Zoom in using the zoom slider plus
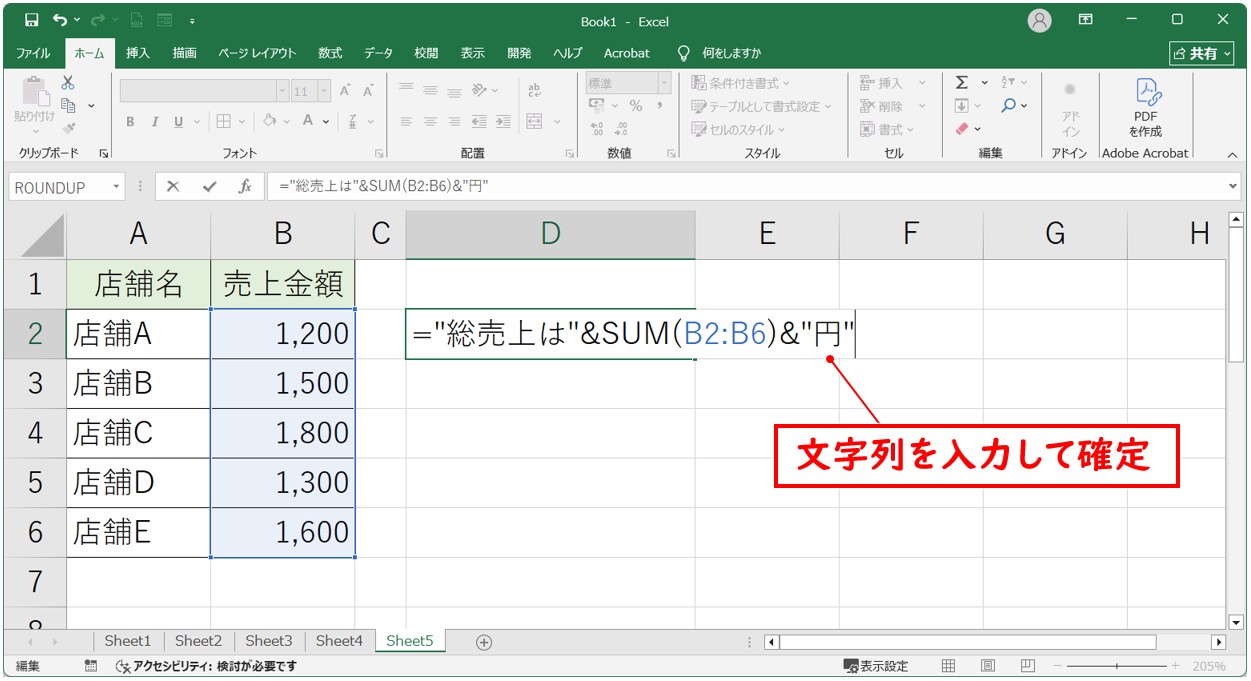The height and width of the screenshot is (681, 1251). (1173, 664)
